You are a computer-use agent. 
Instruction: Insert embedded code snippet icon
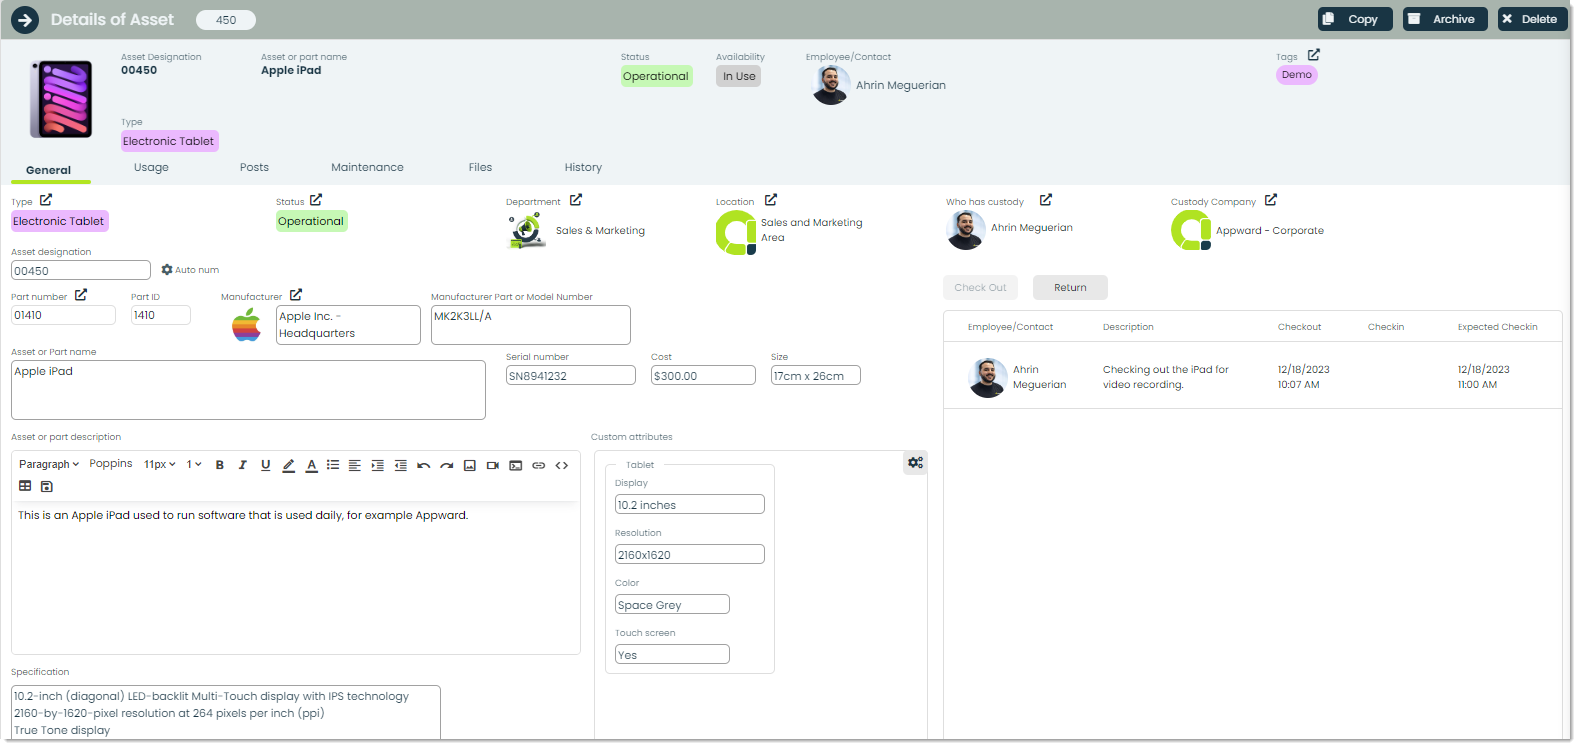click(516, 465)
